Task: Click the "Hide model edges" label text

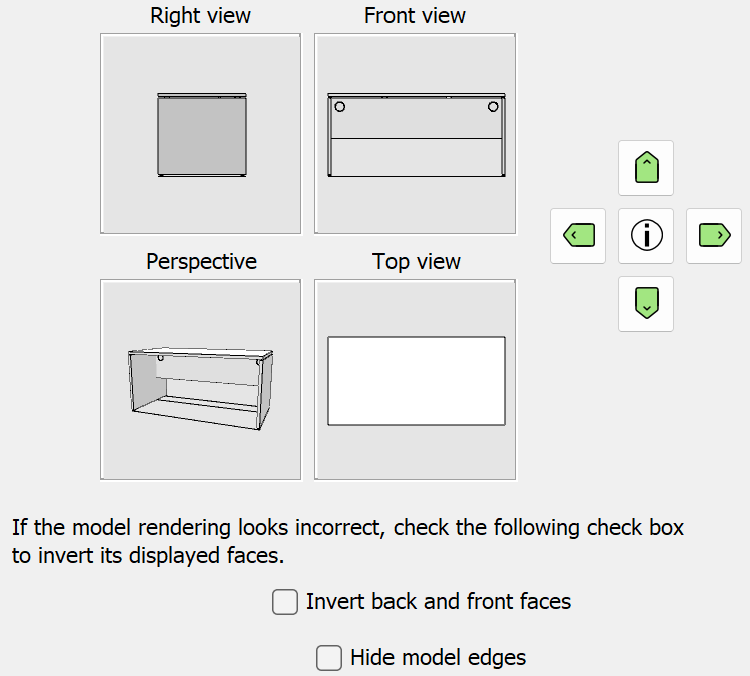Action: [438, 658]
